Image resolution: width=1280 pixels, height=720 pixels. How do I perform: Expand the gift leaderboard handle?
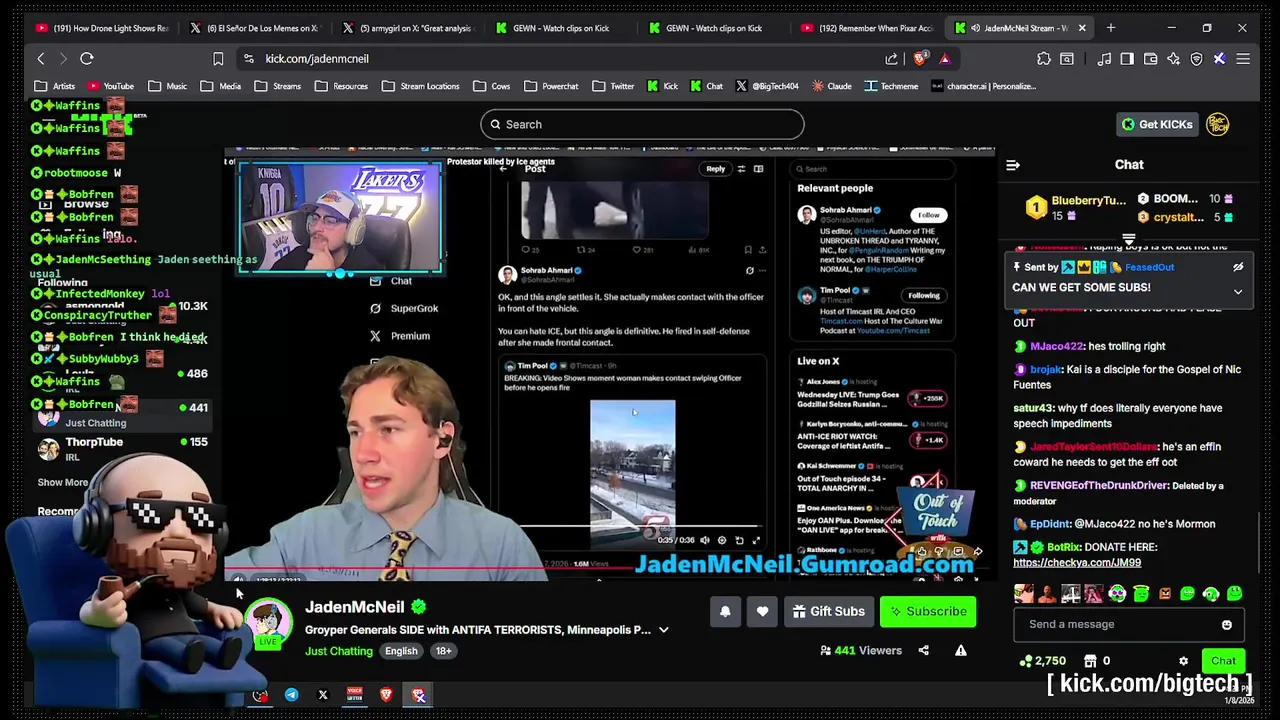point(1129,240)
